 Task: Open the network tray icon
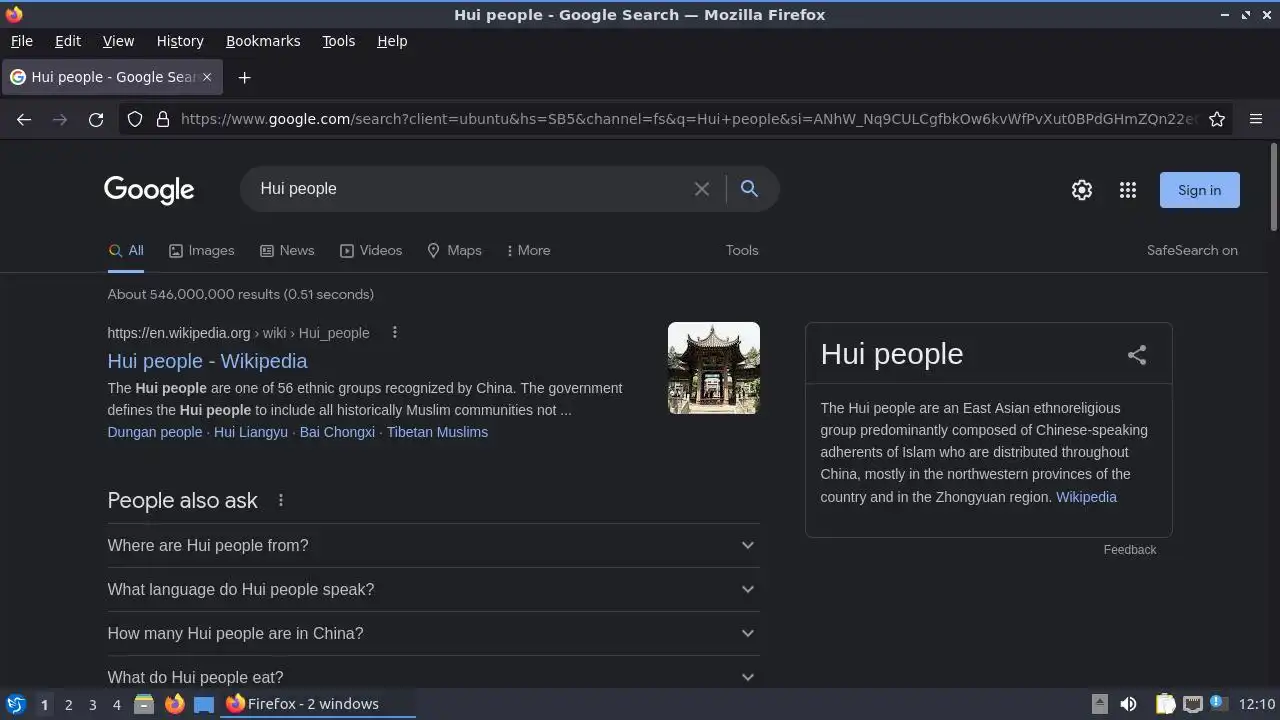point(1192,704)
